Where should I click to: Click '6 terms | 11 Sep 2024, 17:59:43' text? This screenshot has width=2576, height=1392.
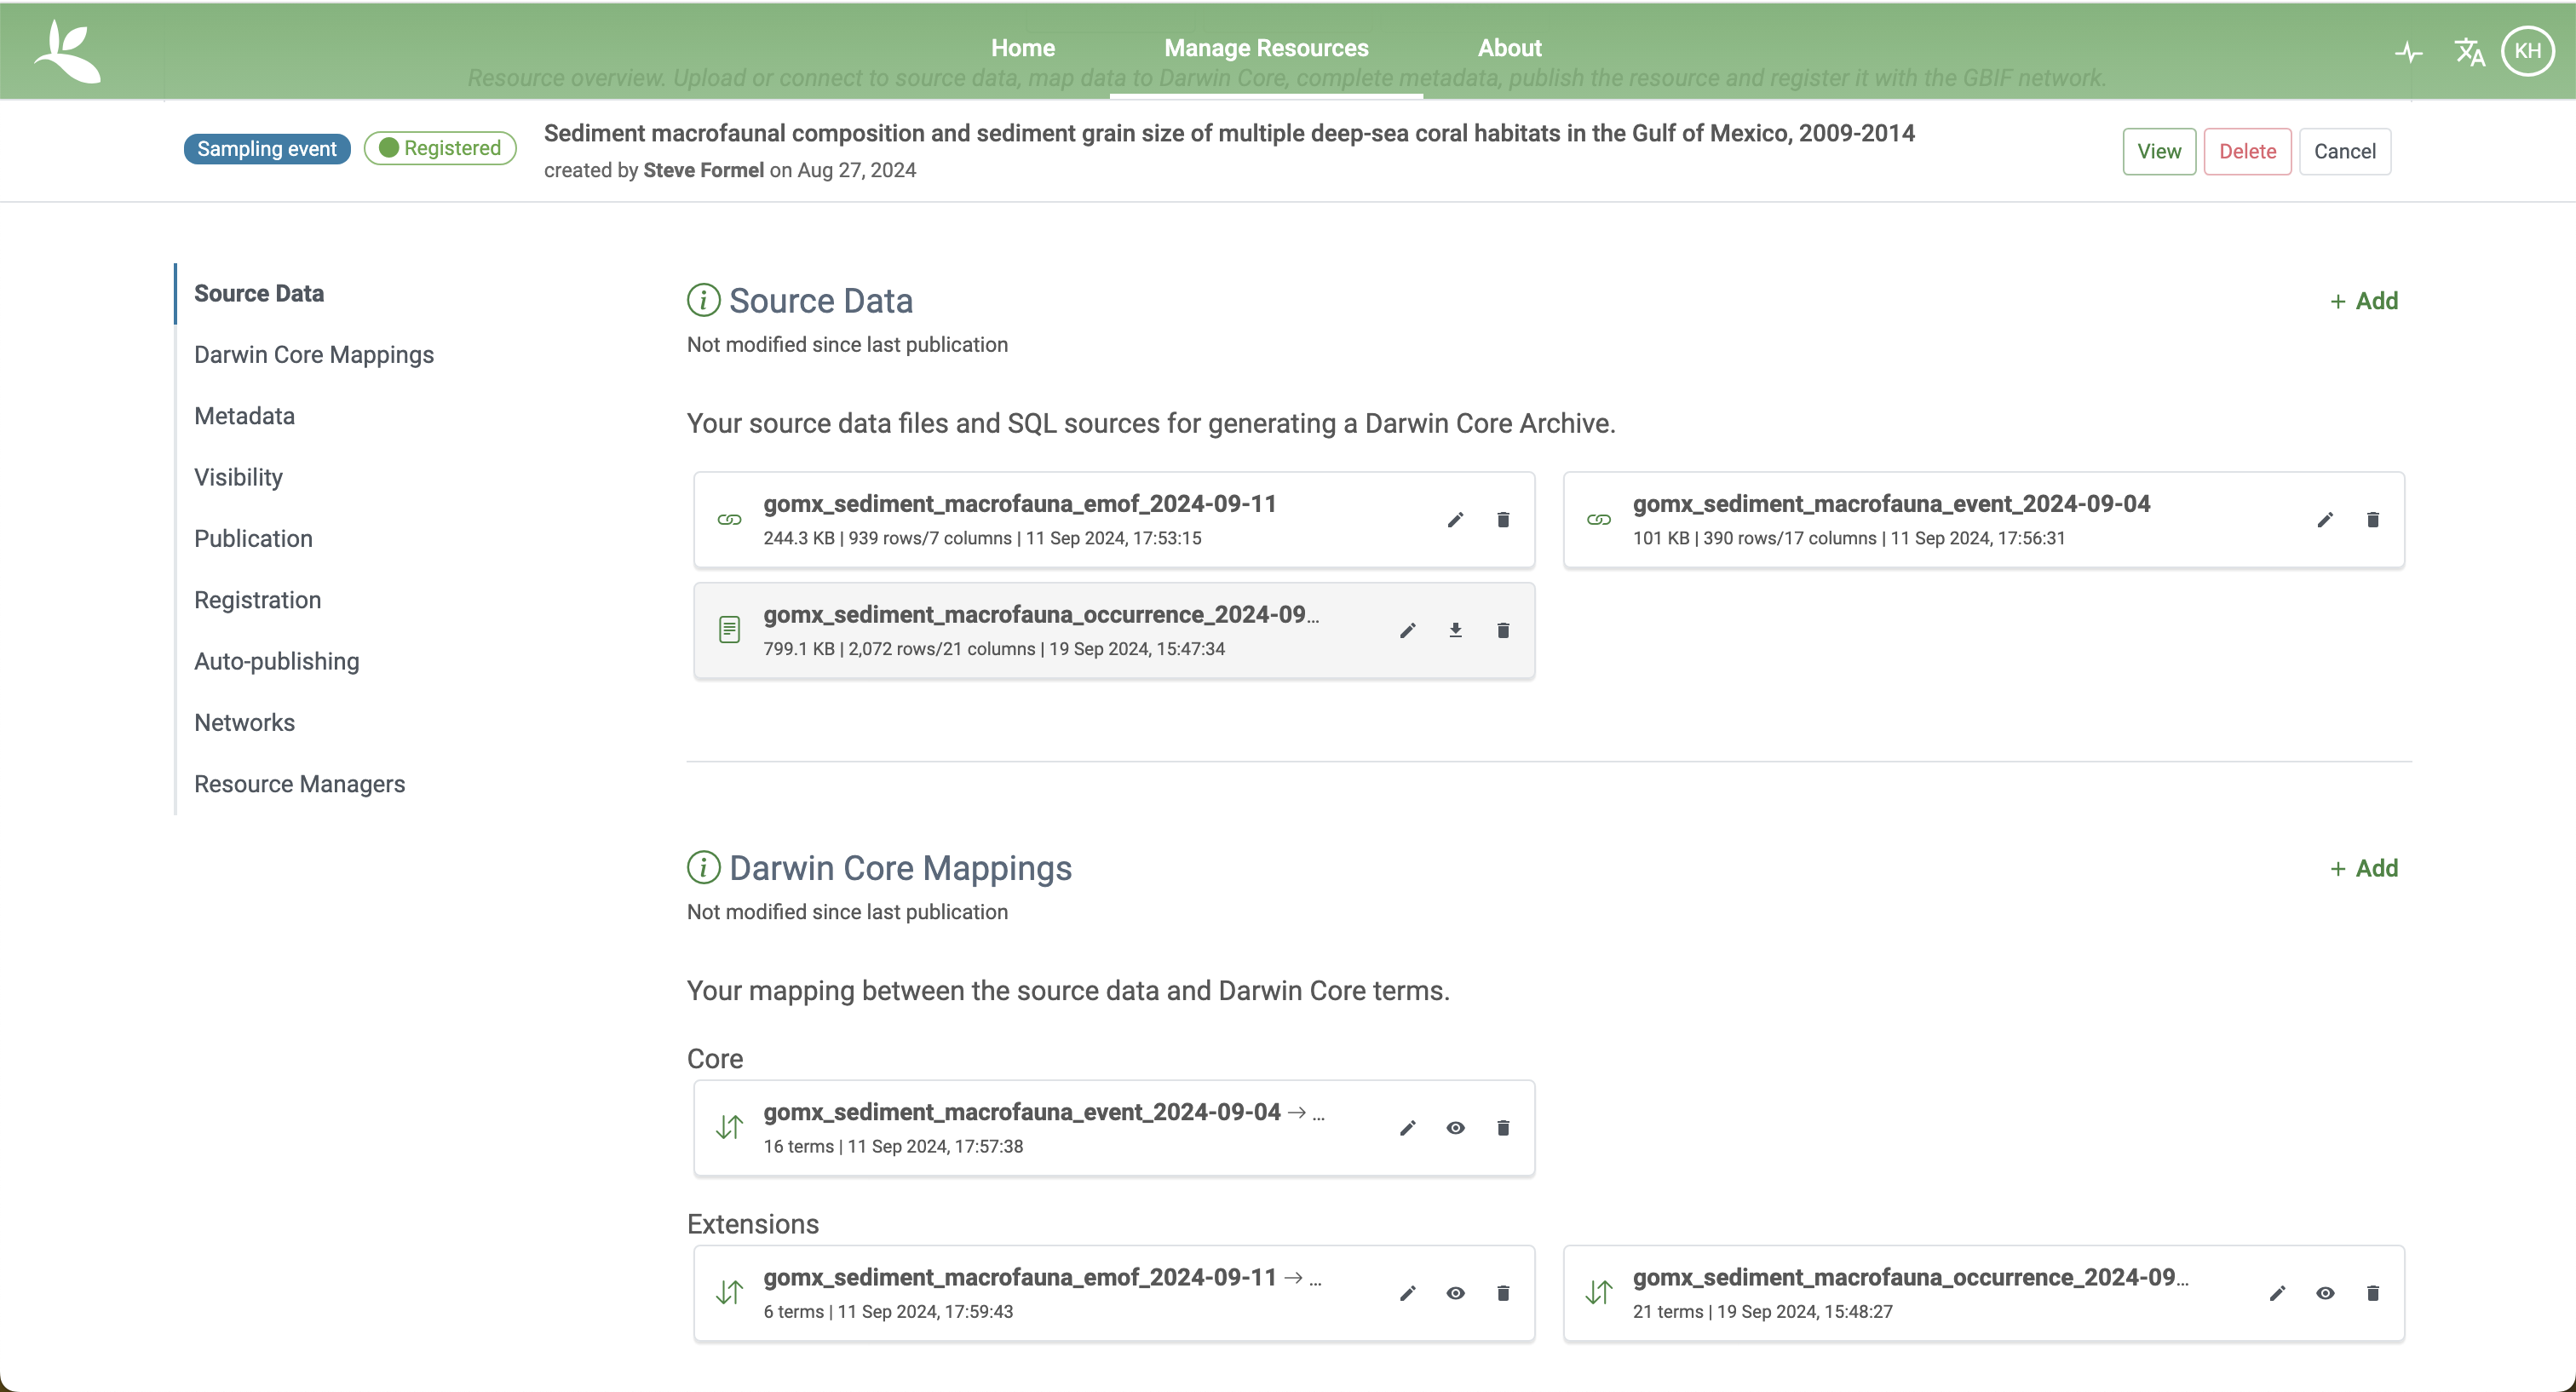pyautogui.click(x=888, y=1312)
